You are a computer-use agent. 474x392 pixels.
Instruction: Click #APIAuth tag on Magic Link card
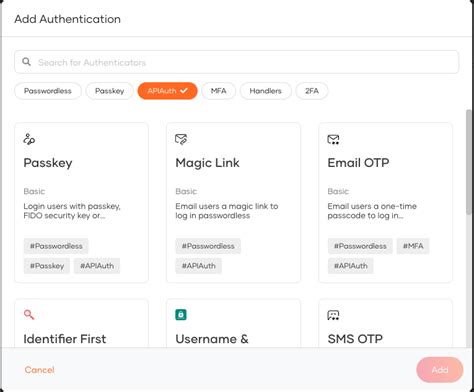click(x=198, y=266)
